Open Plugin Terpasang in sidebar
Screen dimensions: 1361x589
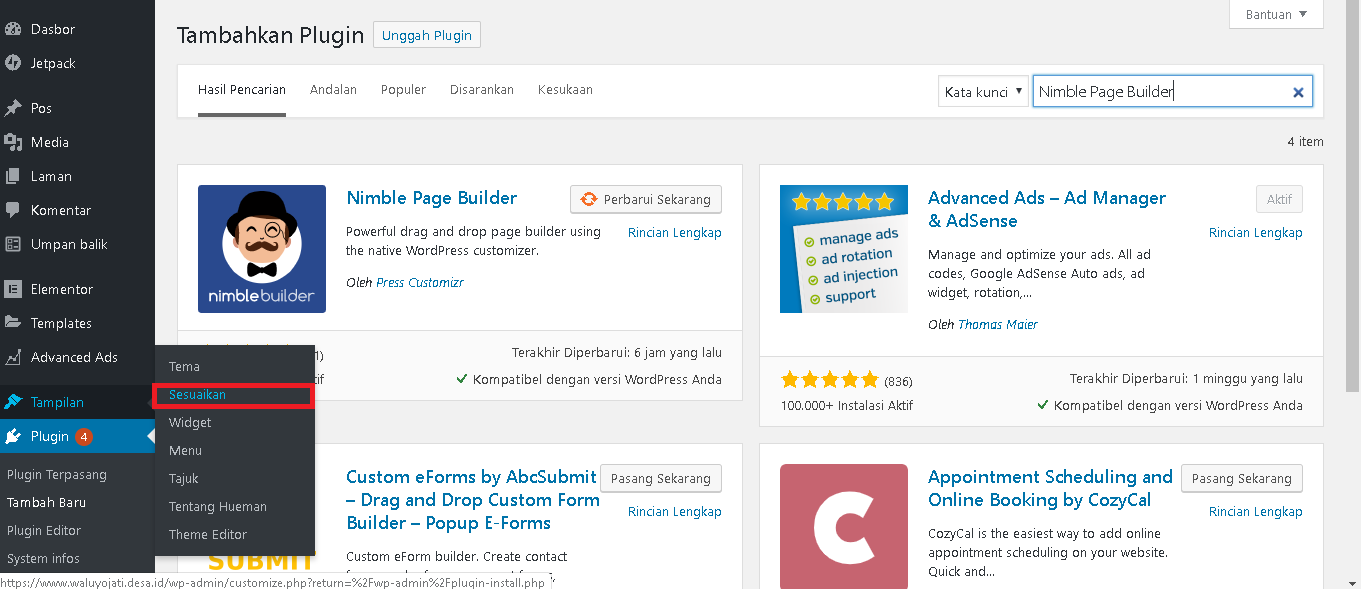click(57, 475)
